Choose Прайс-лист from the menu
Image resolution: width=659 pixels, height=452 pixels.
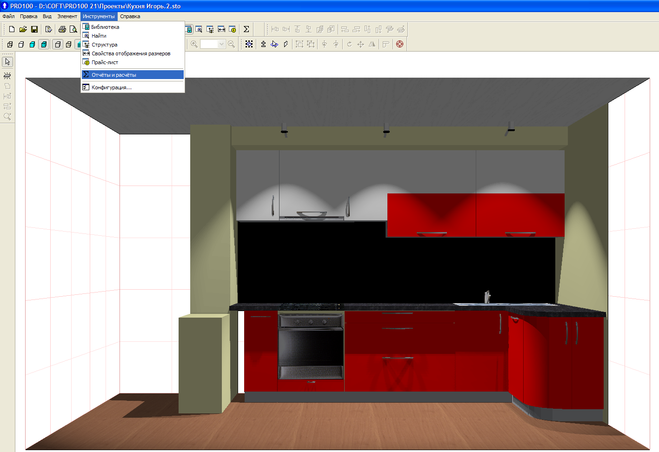click(x=133, y=62)
